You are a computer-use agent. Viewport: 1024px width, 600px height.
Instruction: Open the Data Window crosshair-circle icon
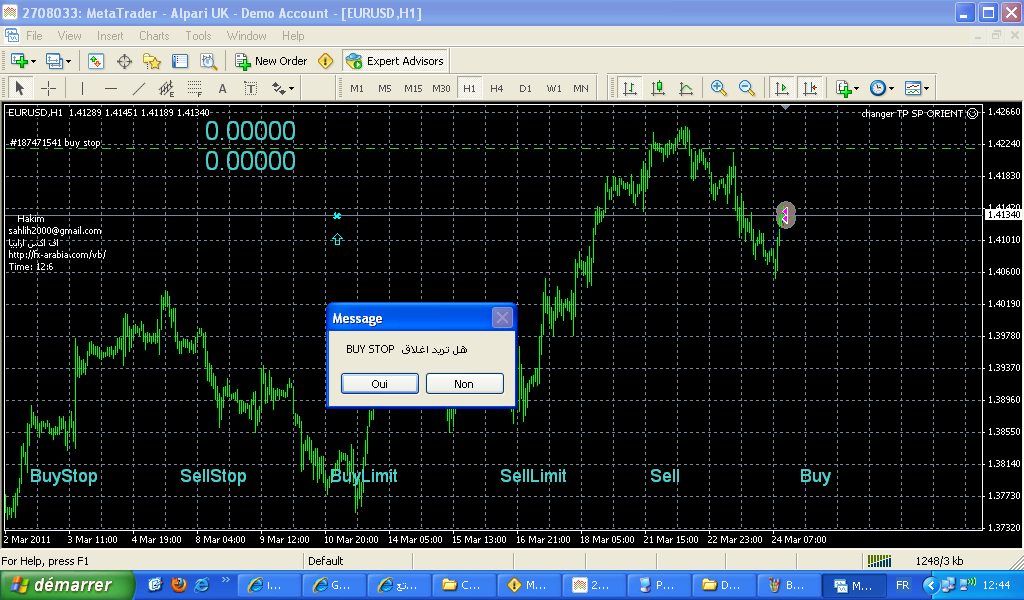[x=124, y=61]
